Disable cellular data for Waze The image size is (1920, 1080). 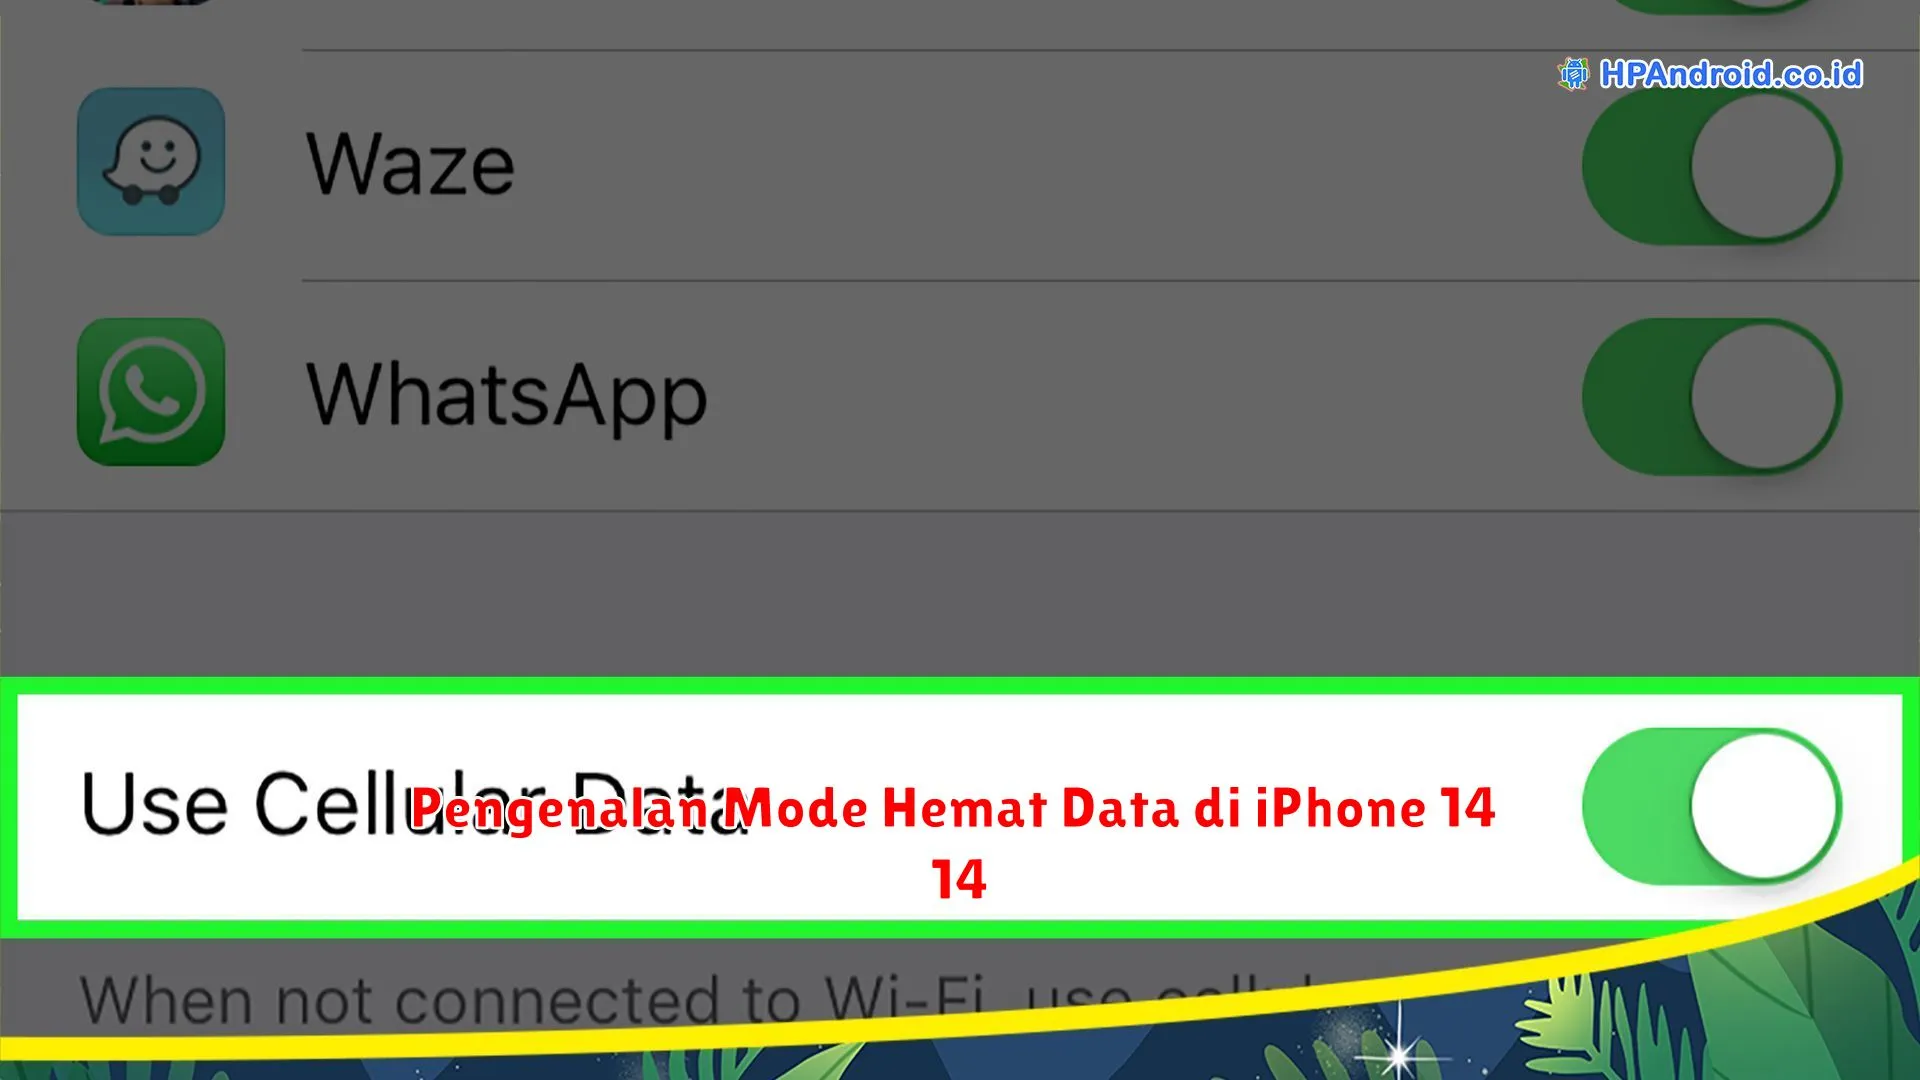click(x=1712, y=166)
